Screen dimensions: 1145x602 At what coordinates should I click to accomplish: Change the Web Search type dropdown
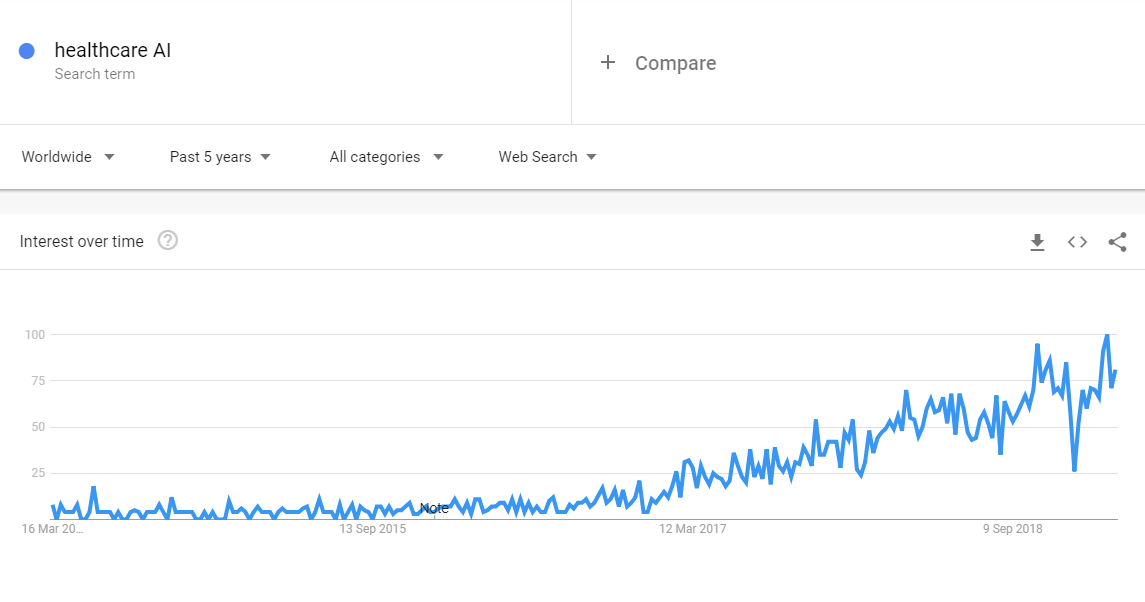pos(548,157)
